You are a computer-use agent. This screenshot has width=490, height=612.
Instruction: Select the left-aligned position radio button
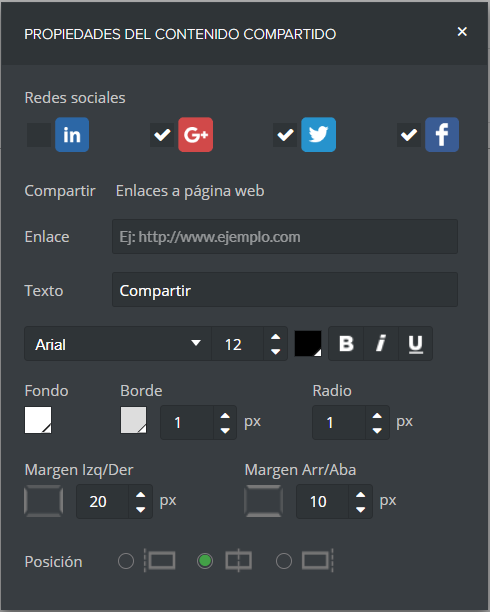[126, 561]
